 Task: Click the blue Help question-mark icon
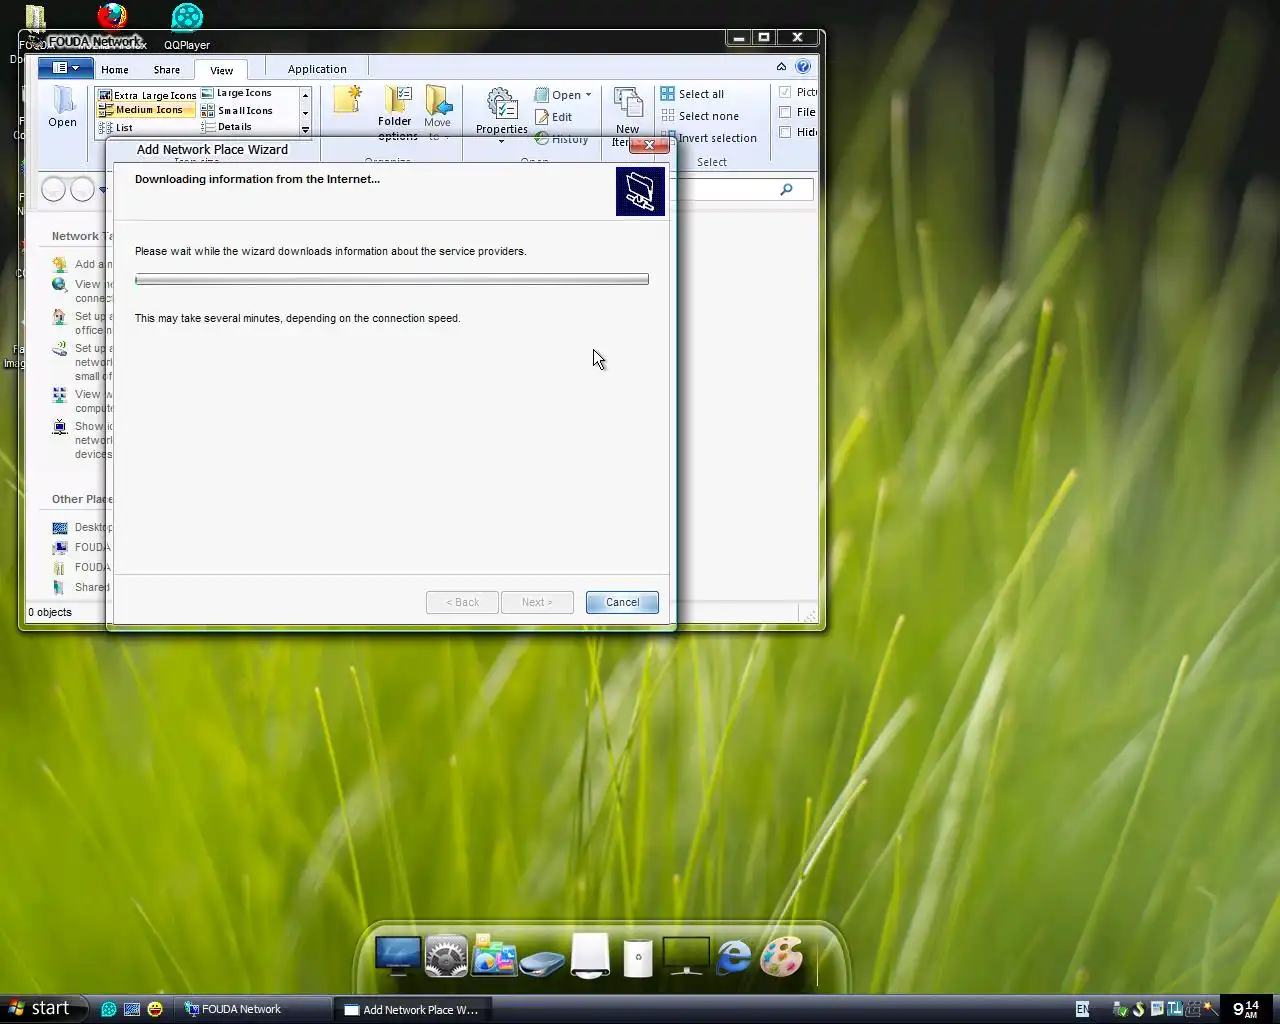803,67
